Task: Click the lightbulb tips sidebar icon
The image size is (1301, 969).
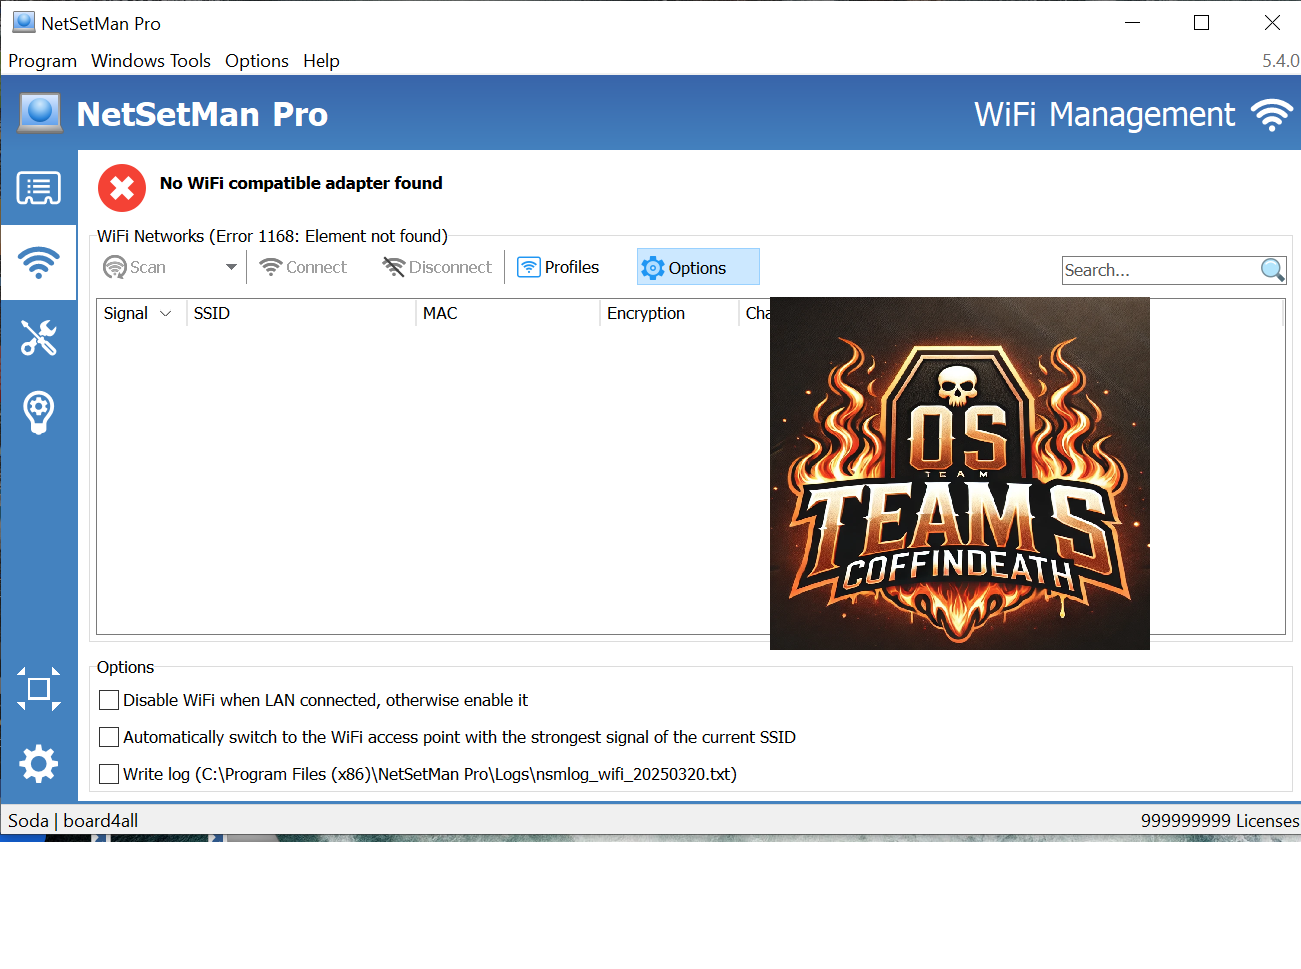Action: [x=38, y=411]
